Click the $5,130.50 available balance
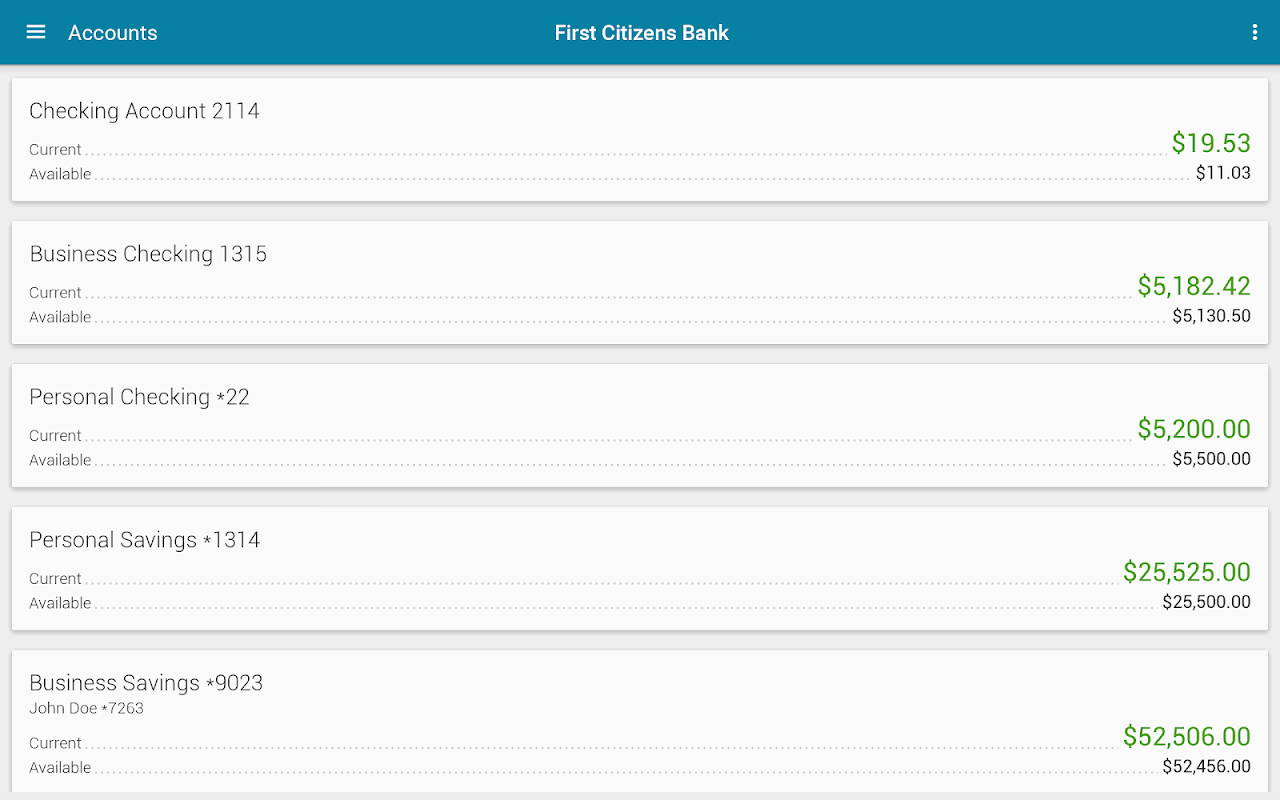The image size is (1280, 800). pos(1211,316)
